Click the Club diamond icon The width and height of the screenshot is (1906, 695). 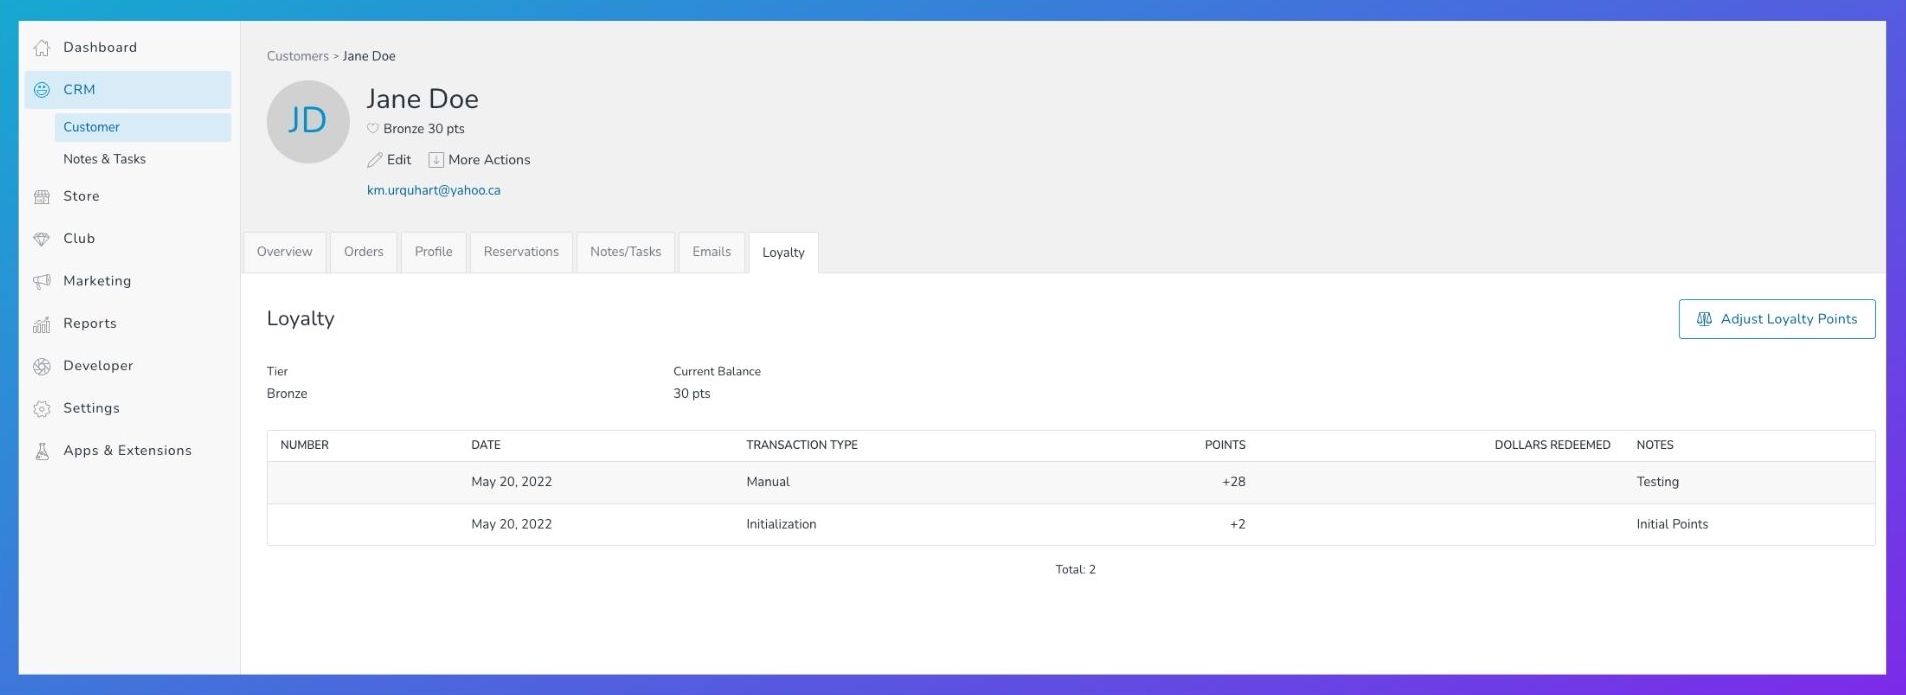tap(42, 239)
